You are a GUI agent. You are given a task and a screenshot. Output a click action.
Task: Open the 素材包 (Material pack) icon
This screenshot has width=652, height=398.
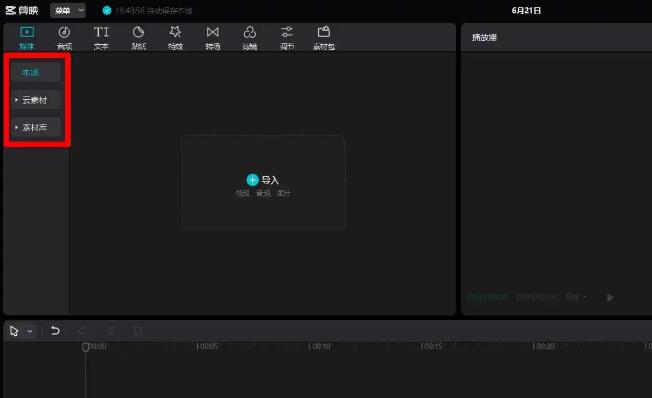coord(324,32)
